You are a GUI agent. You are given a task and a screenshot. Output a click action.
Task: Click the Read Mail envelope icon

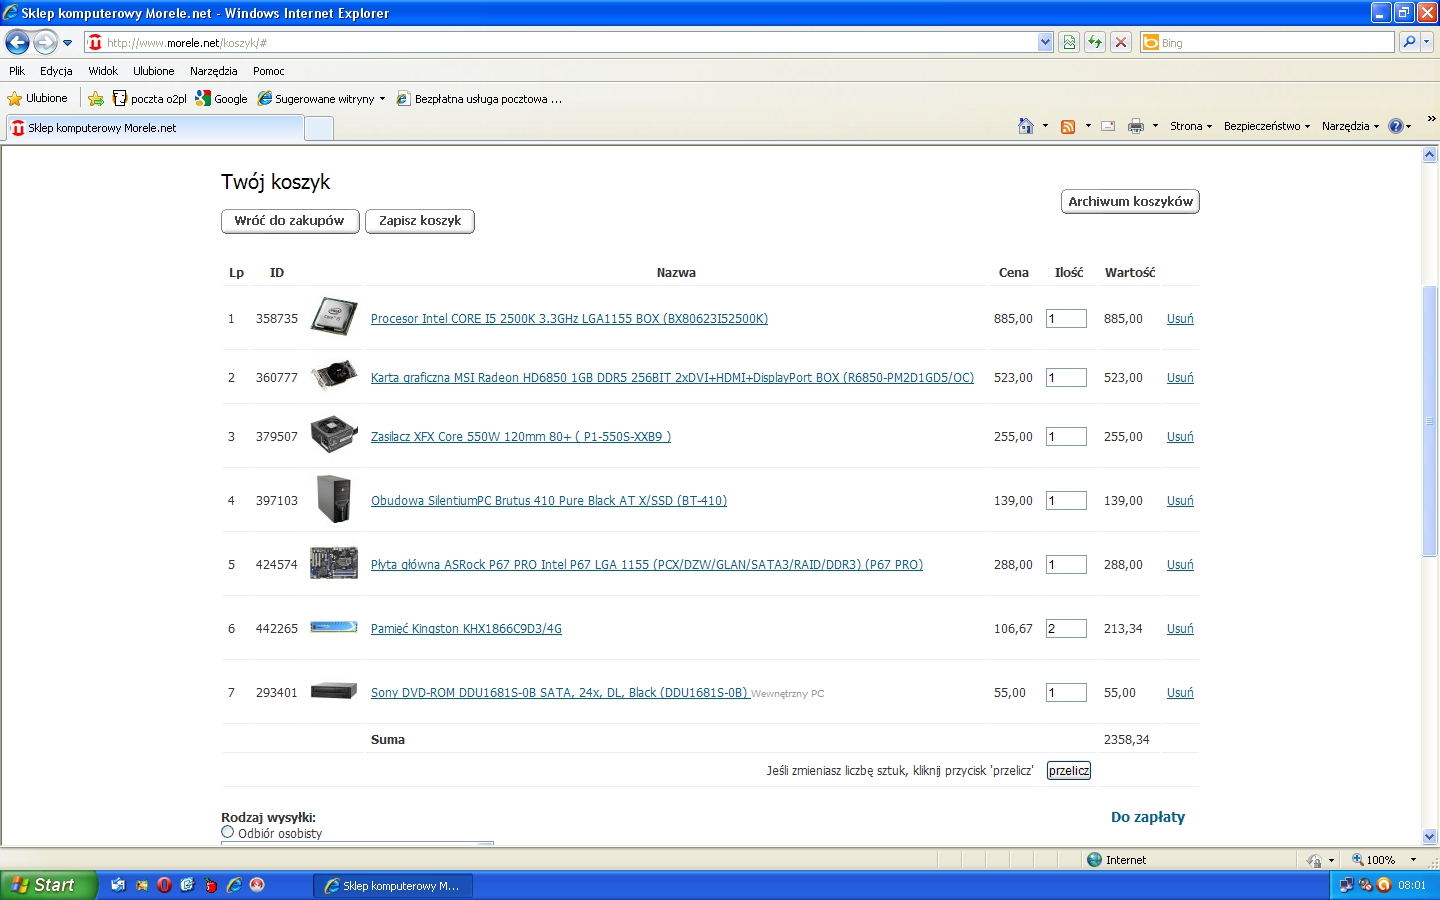point(1108,126)
